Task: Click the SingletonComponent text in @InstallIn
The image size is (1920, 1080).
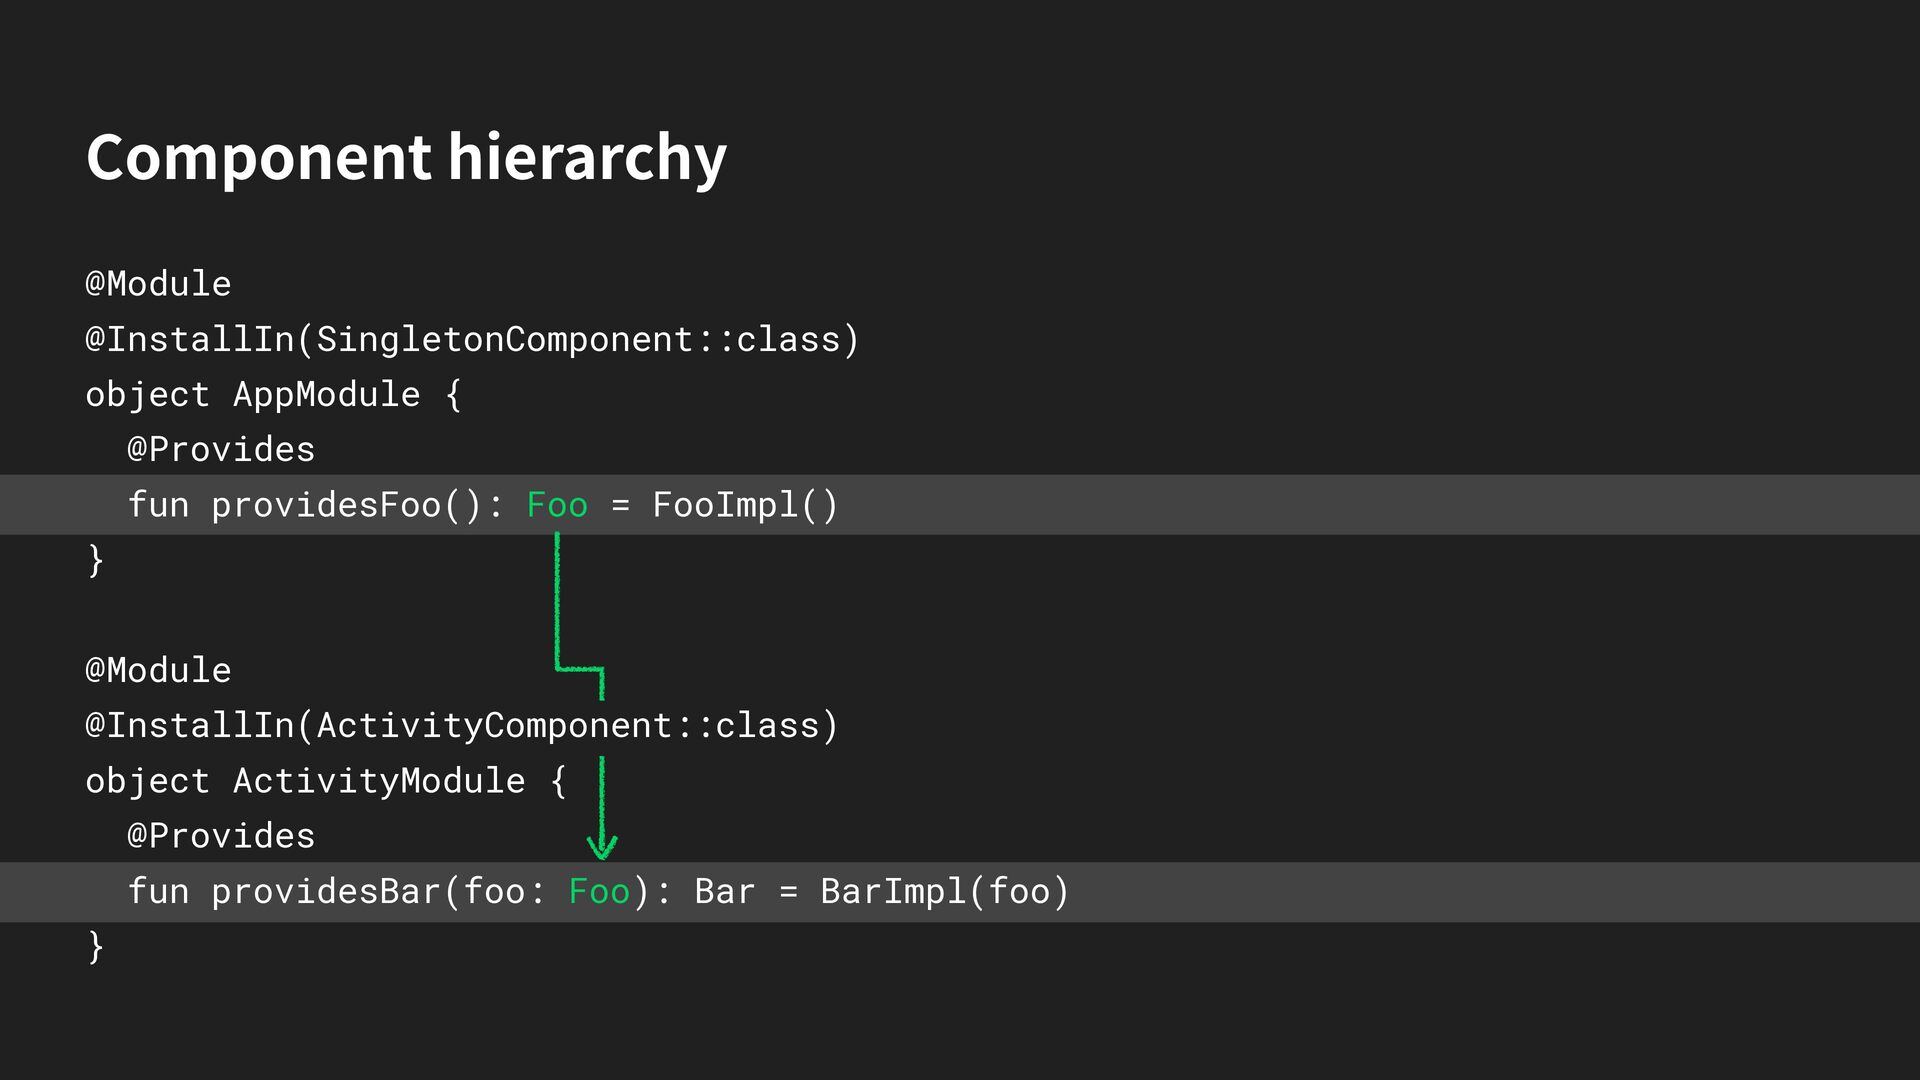Action: [504, 340]
